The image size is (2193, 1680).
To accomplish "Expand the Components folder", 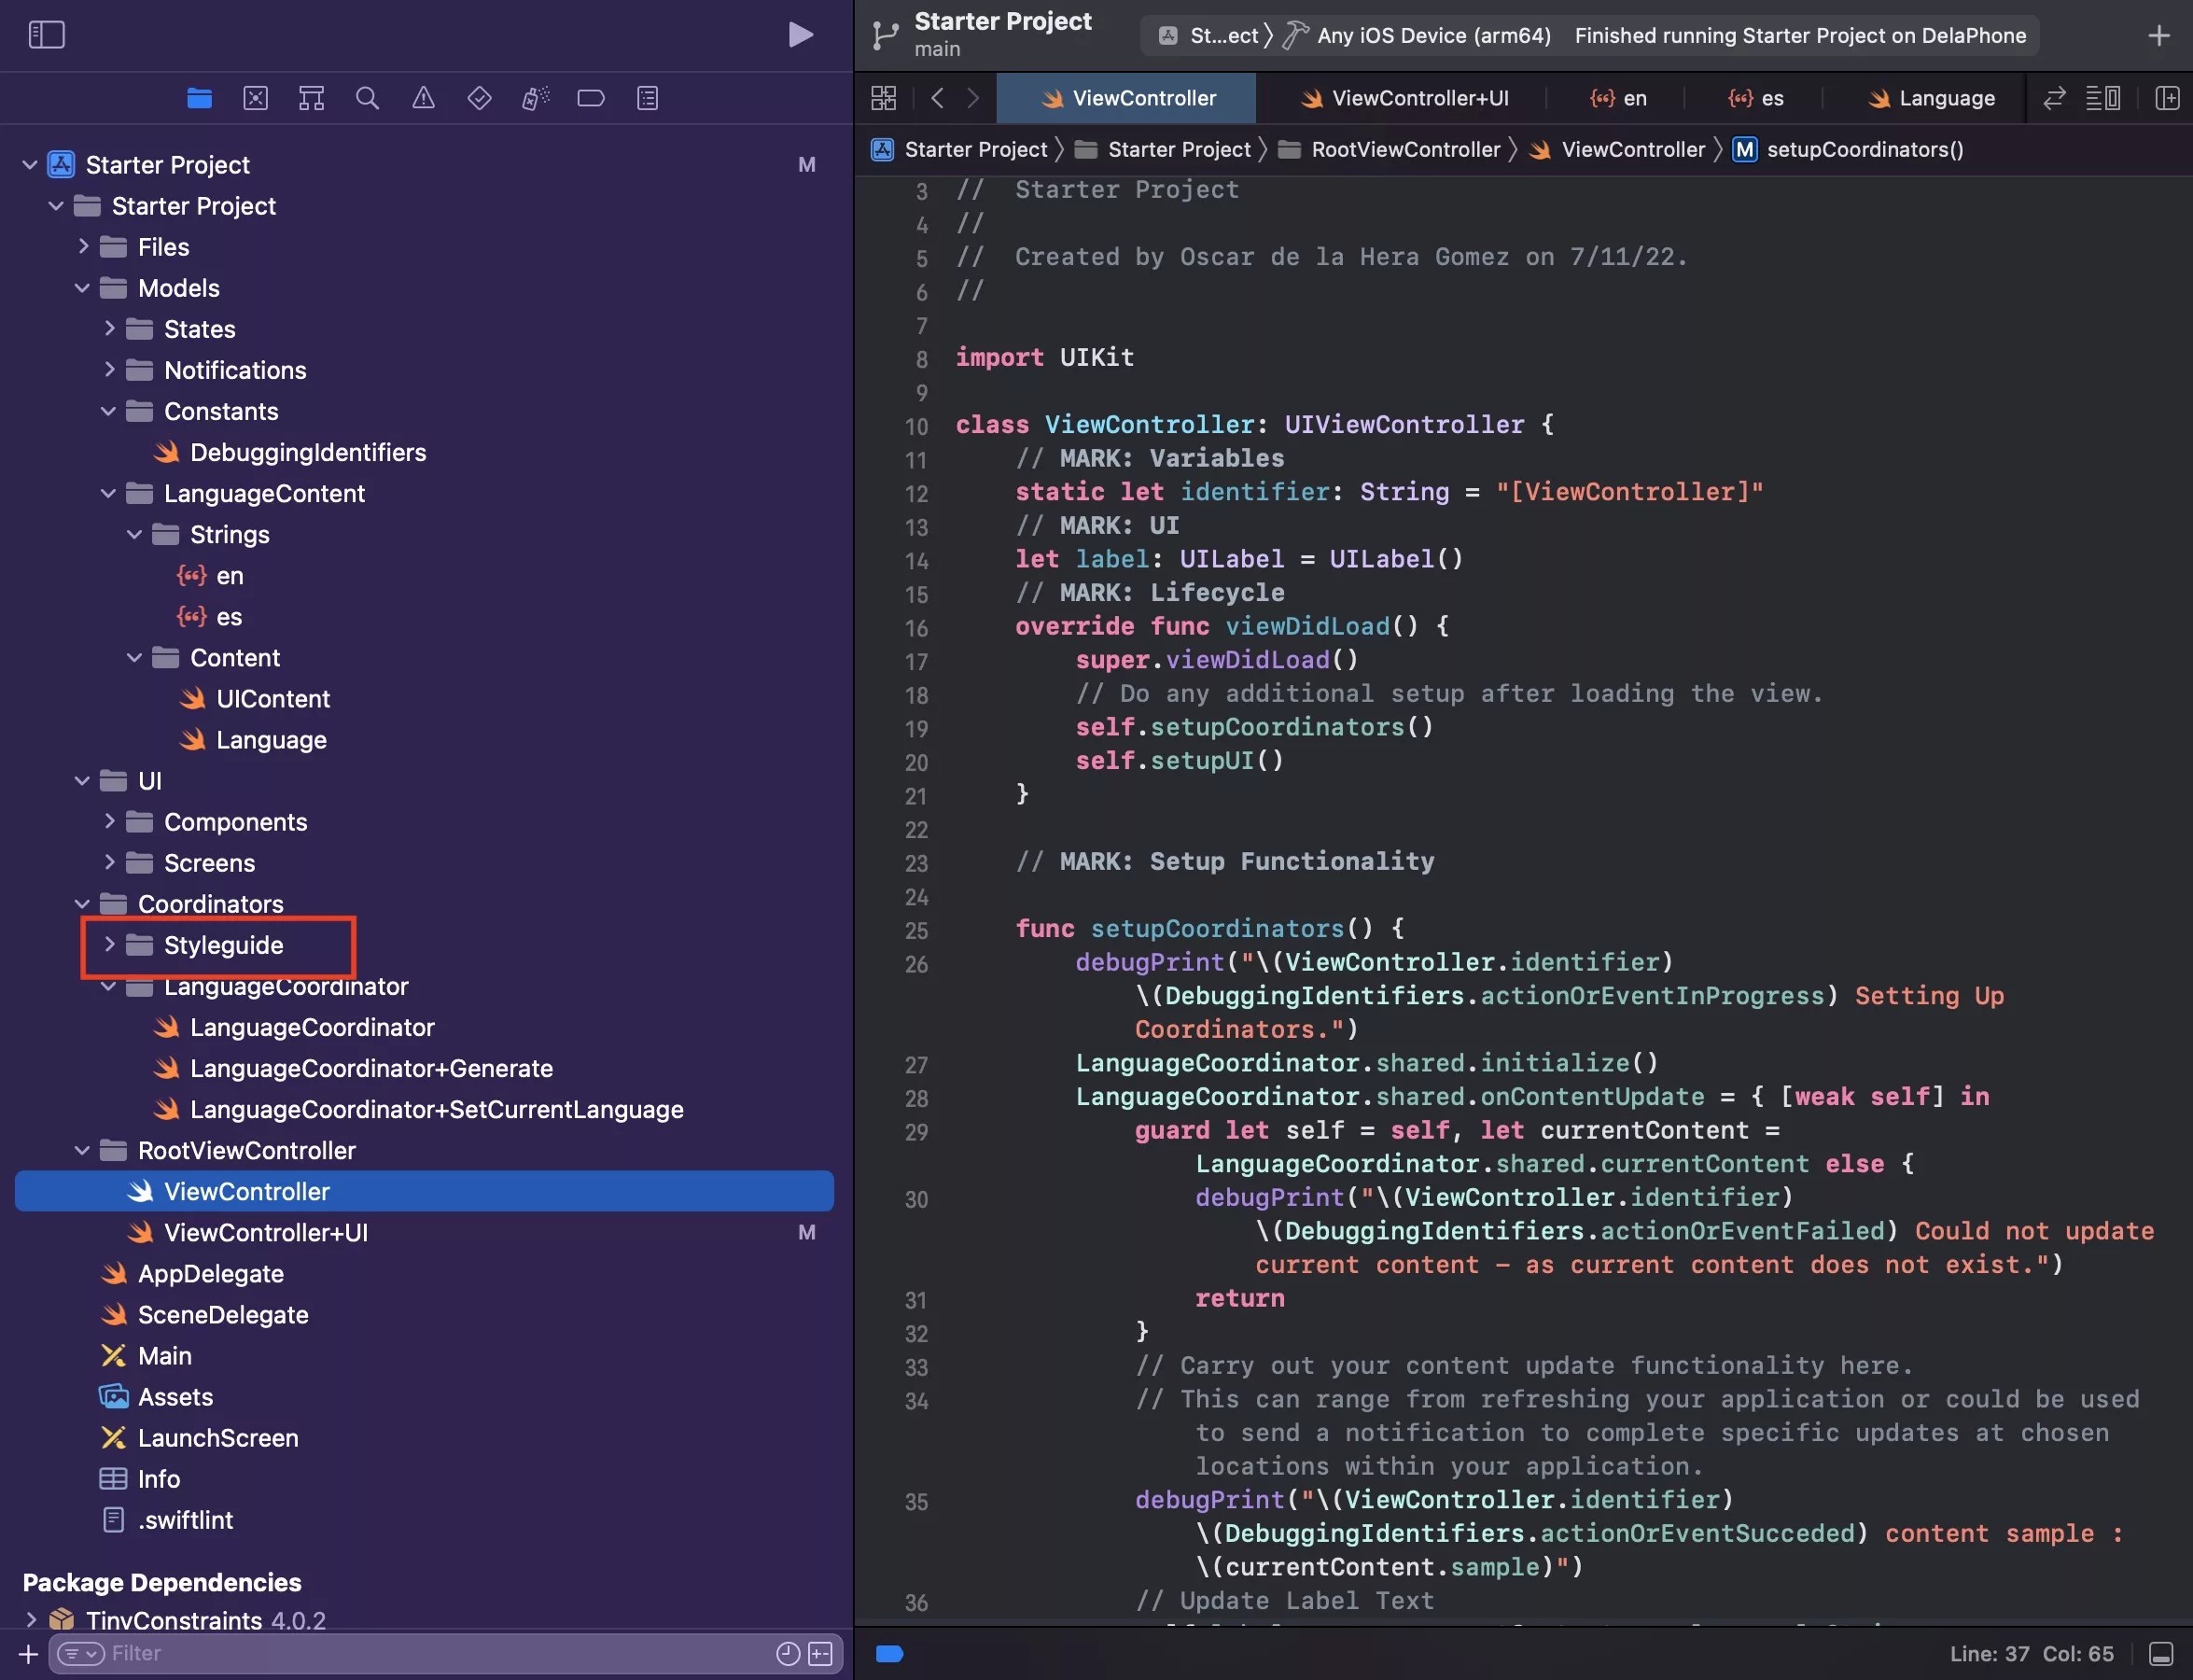I will click(110, 821).
